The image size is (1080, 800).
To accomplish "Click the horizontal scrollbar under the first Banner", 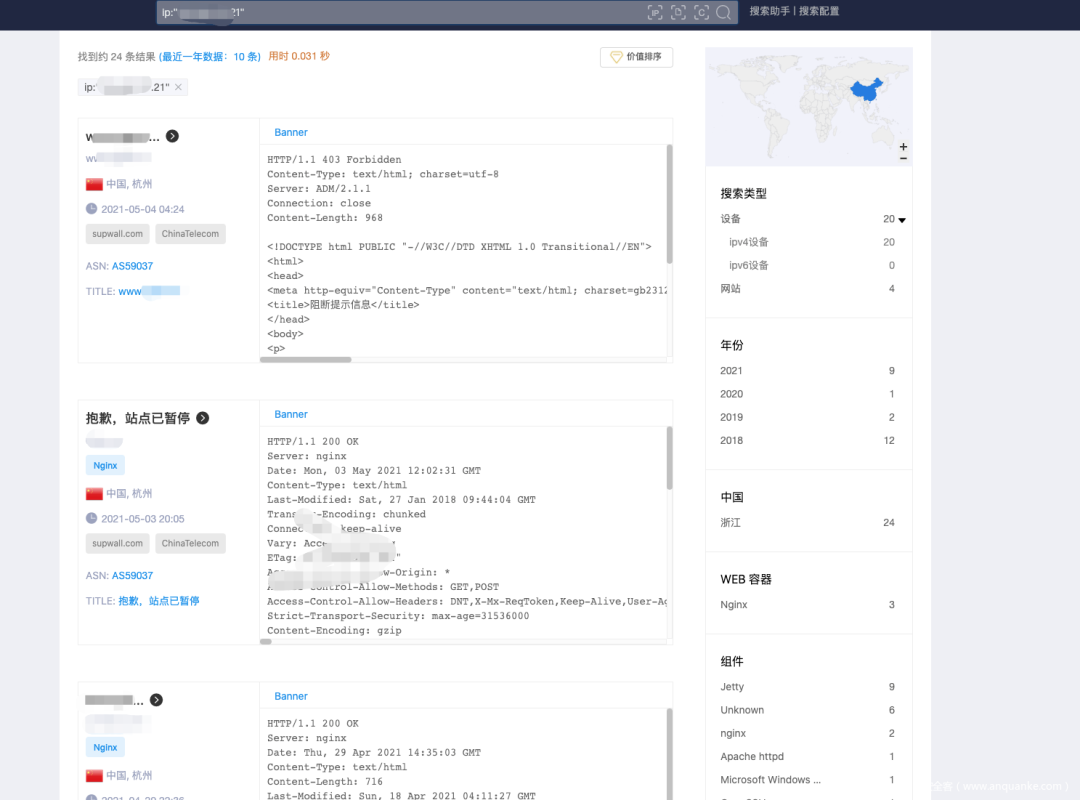I will (306, 358).
